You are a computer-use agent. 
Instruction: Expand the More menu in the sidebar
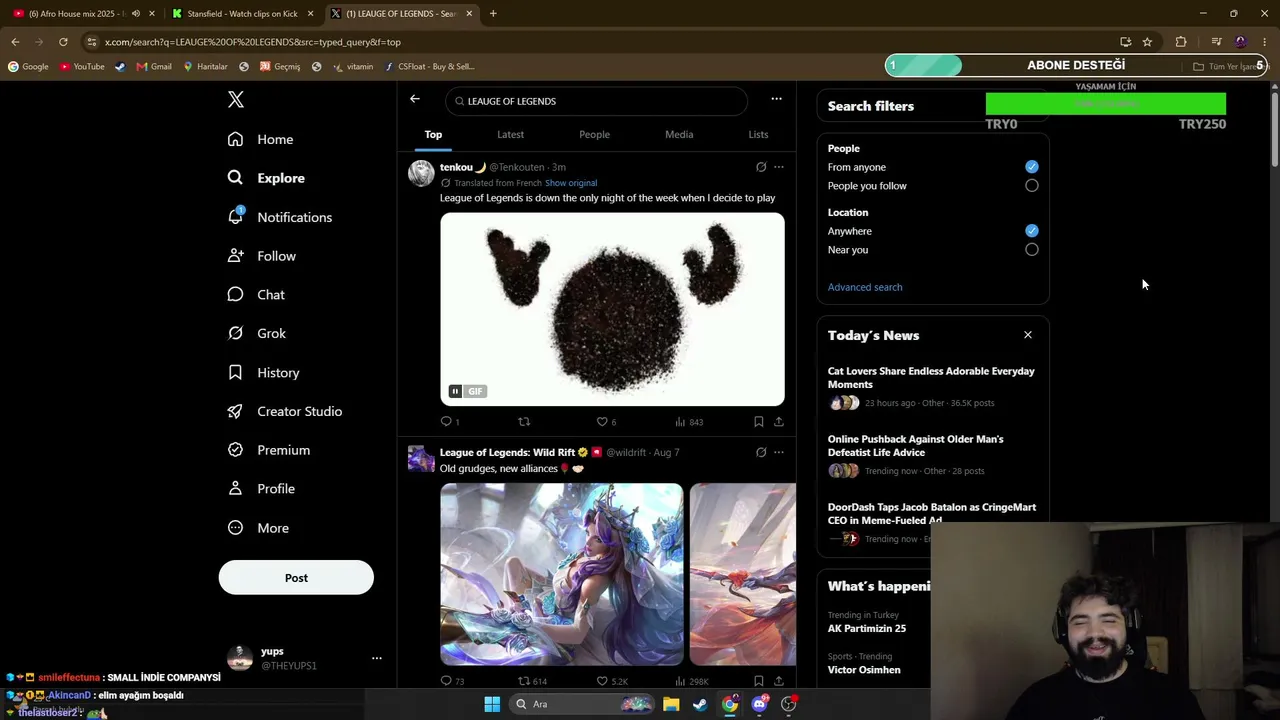point(259,528)
